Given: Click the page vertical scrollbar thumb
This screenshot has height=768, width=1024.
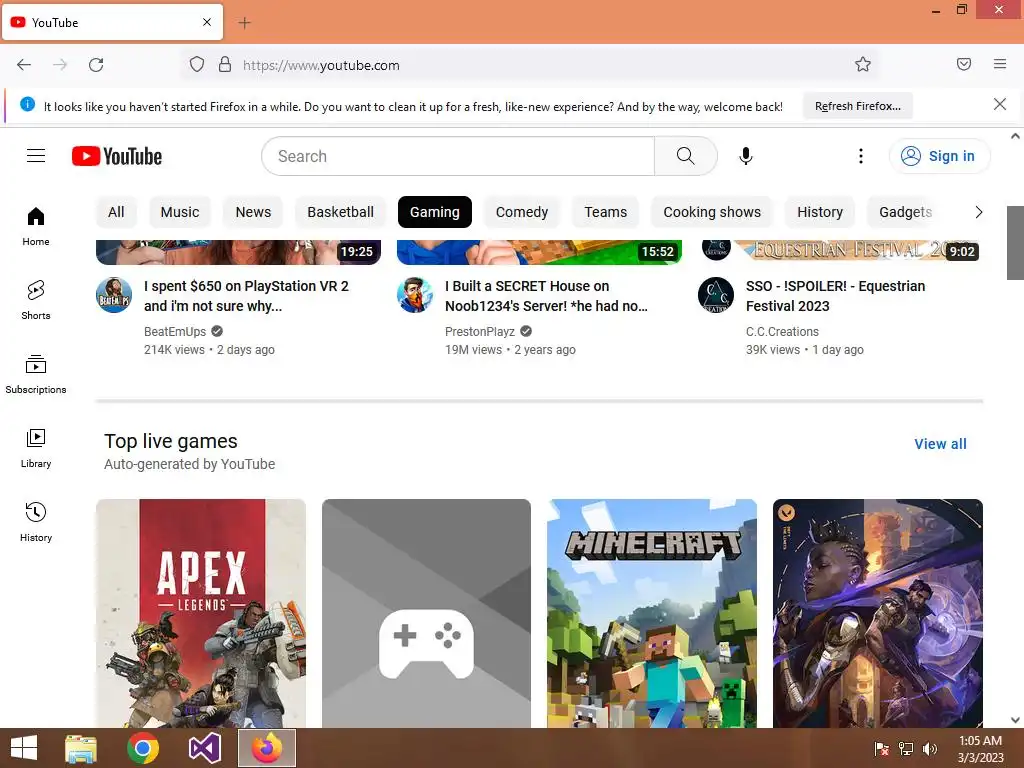Looking at the screenshot, I should click(x=1015, y=242).
